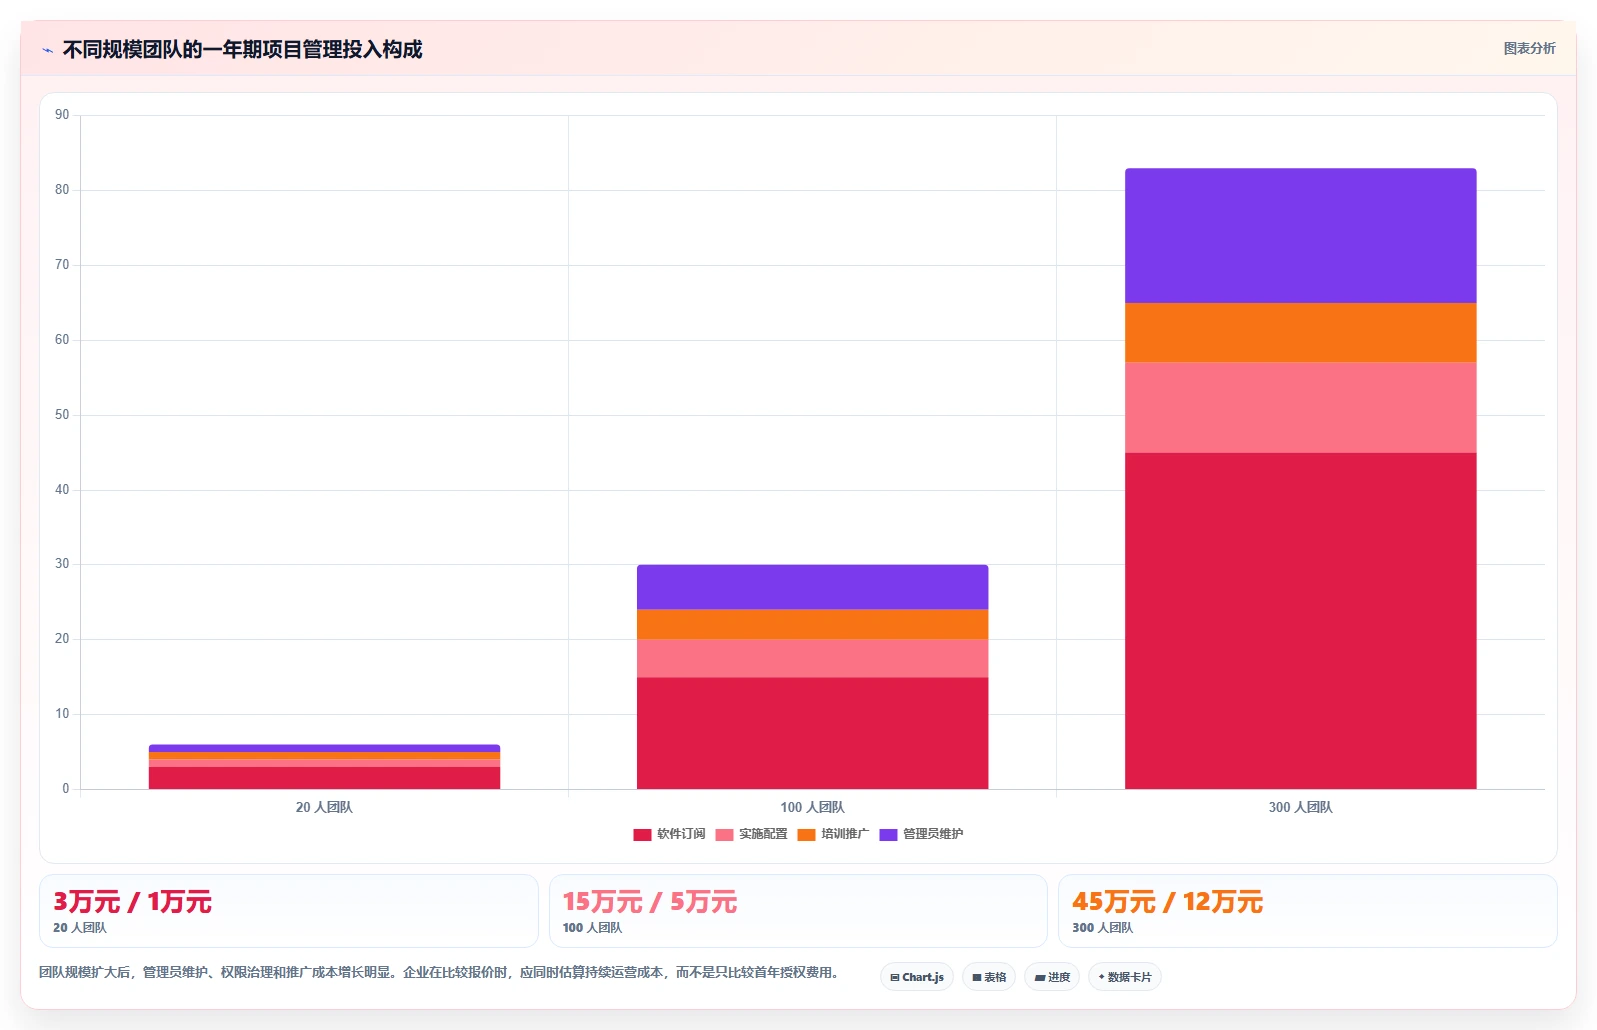Click the chart icon beside the title
The height and width of the screenshot is (1030, 1597).
pos(47,50)
